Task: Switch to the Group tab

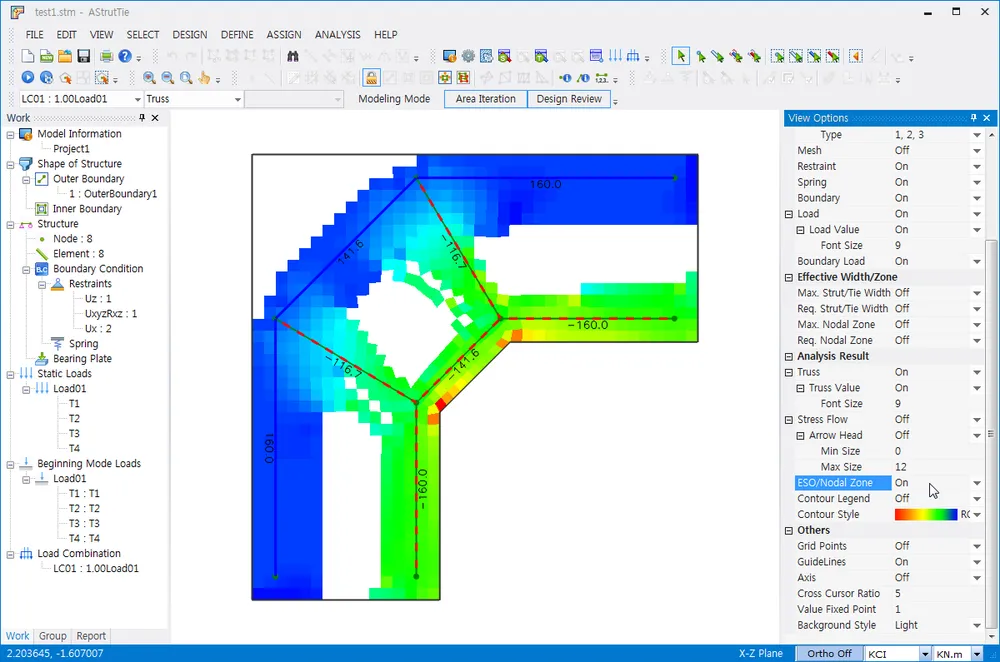Action: click(x=52, y=636)
